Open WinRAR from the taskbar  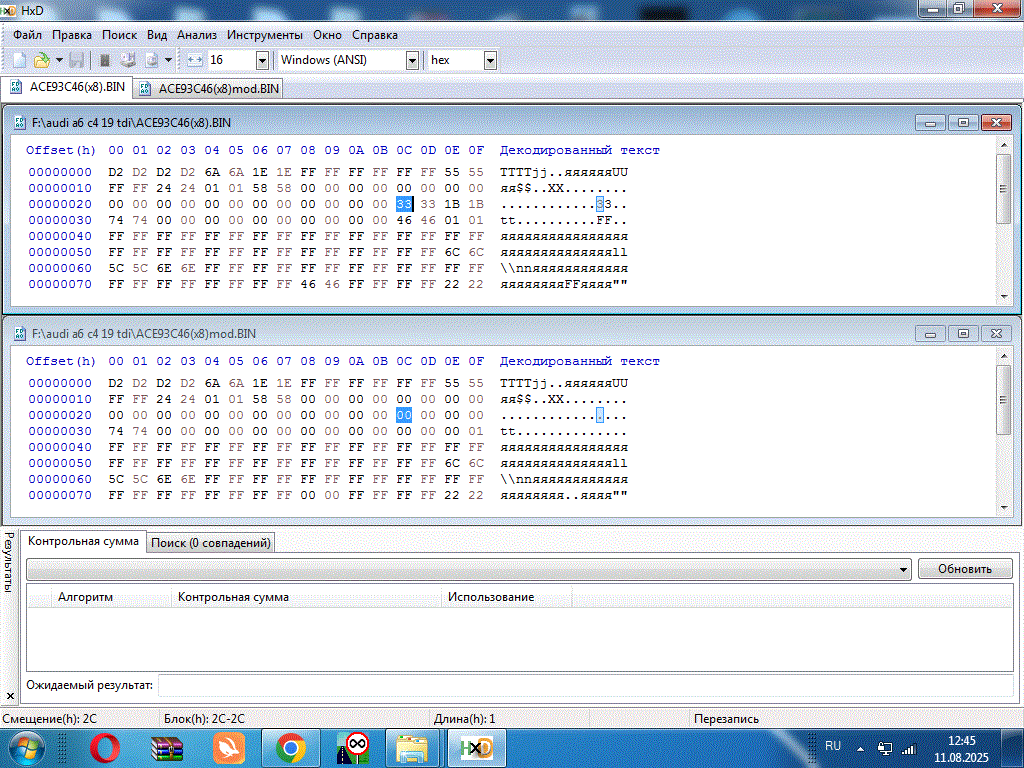167,748
